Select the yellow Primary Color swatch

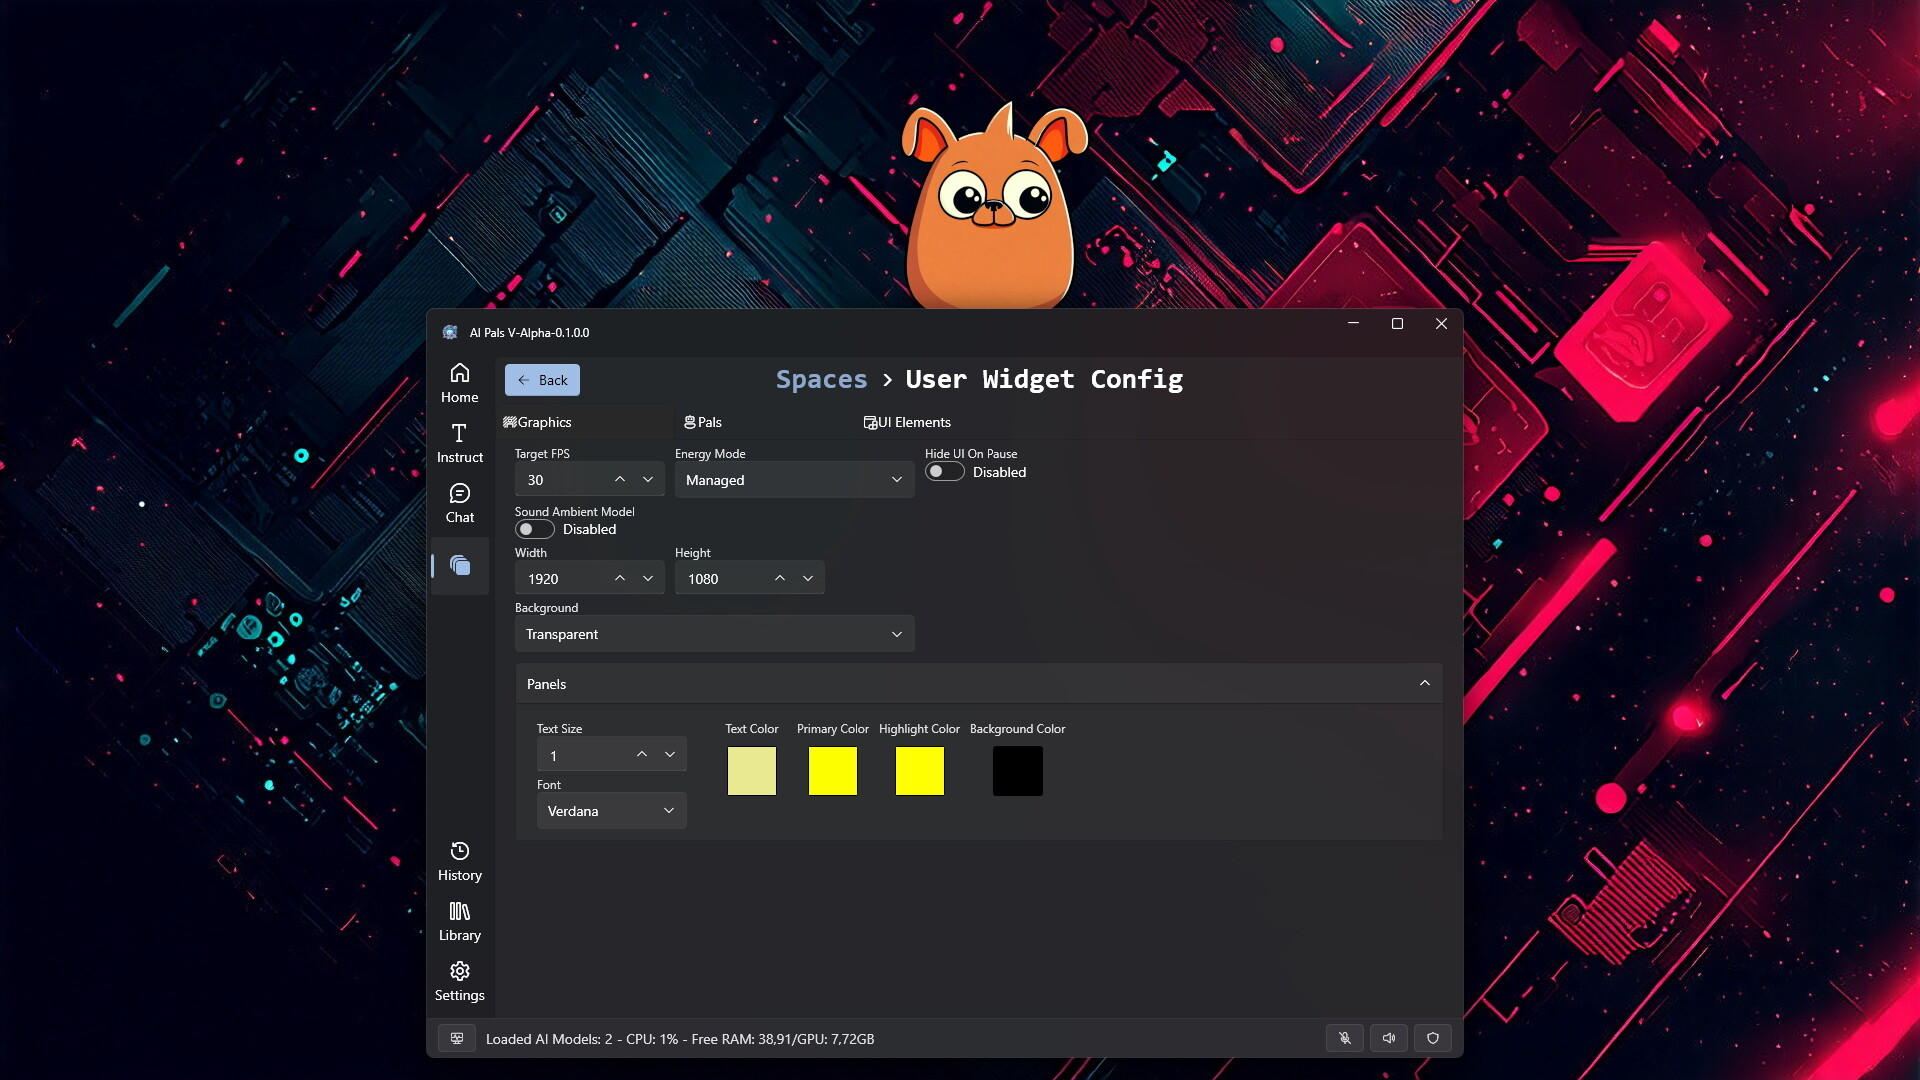tap(832, 770)
